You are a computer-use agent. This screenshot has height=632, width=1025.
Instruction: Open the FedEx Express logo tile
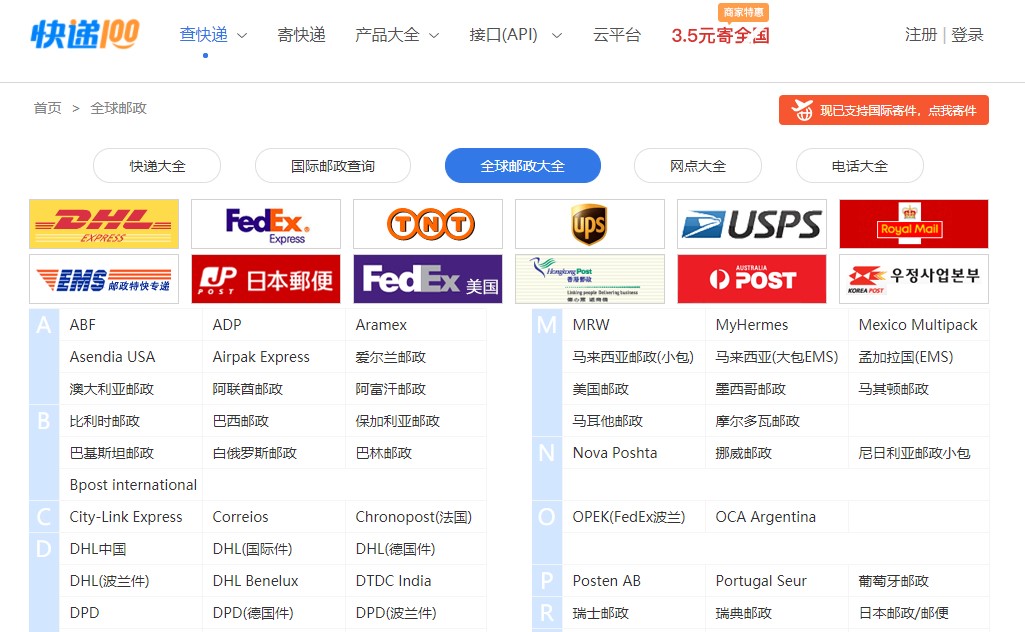tap(266, 224)
